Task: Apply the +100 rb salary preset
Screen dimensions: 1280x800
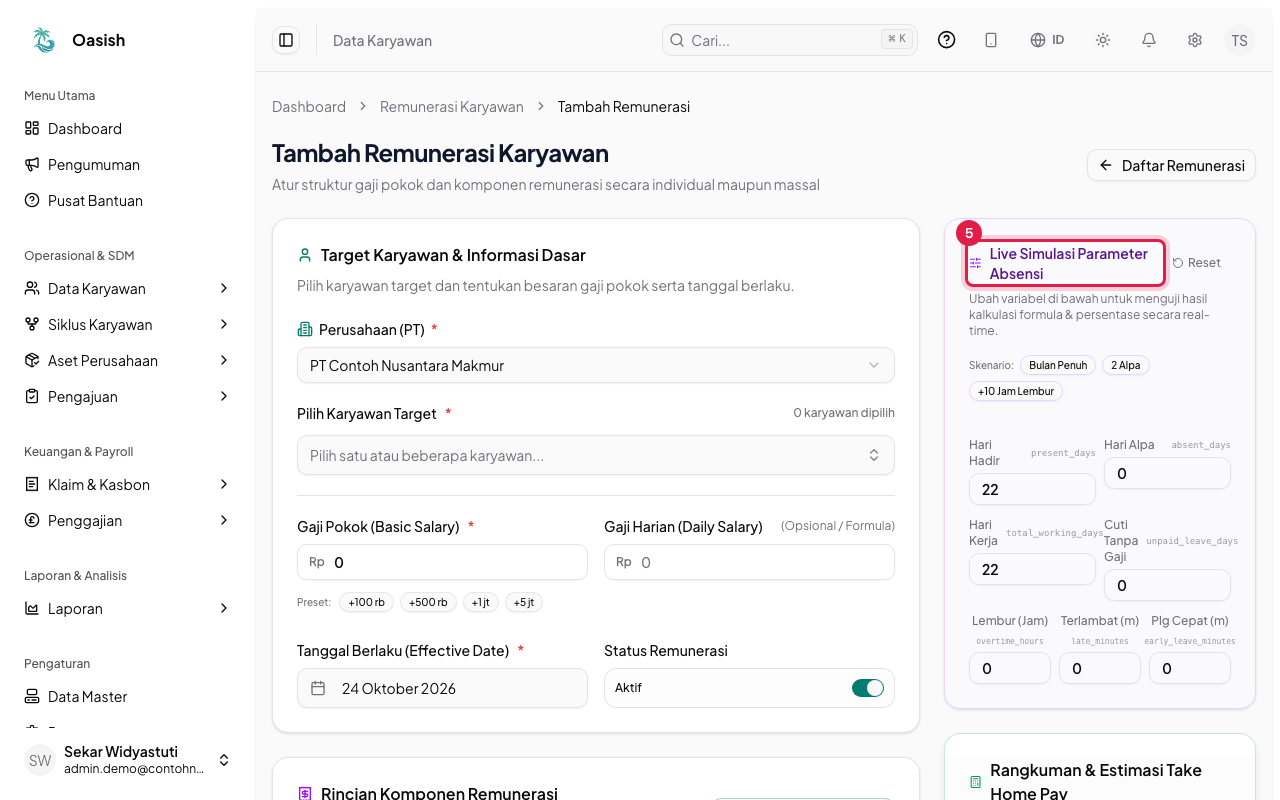Action: pyautogui.click(x=366, y=602)
